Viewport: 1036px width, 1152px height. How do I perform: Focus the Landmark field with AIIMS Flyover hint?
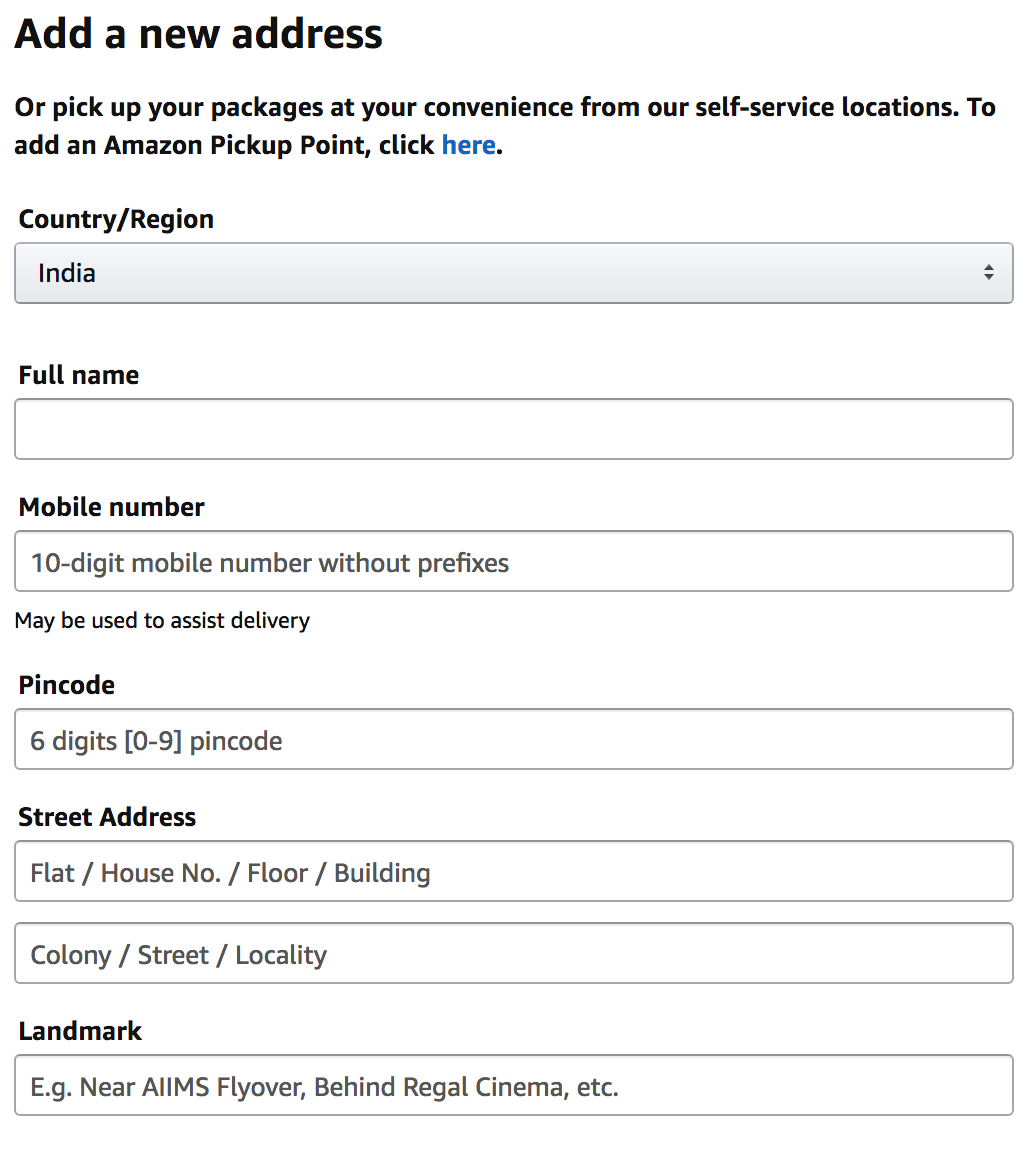(x=513, y=1085)
